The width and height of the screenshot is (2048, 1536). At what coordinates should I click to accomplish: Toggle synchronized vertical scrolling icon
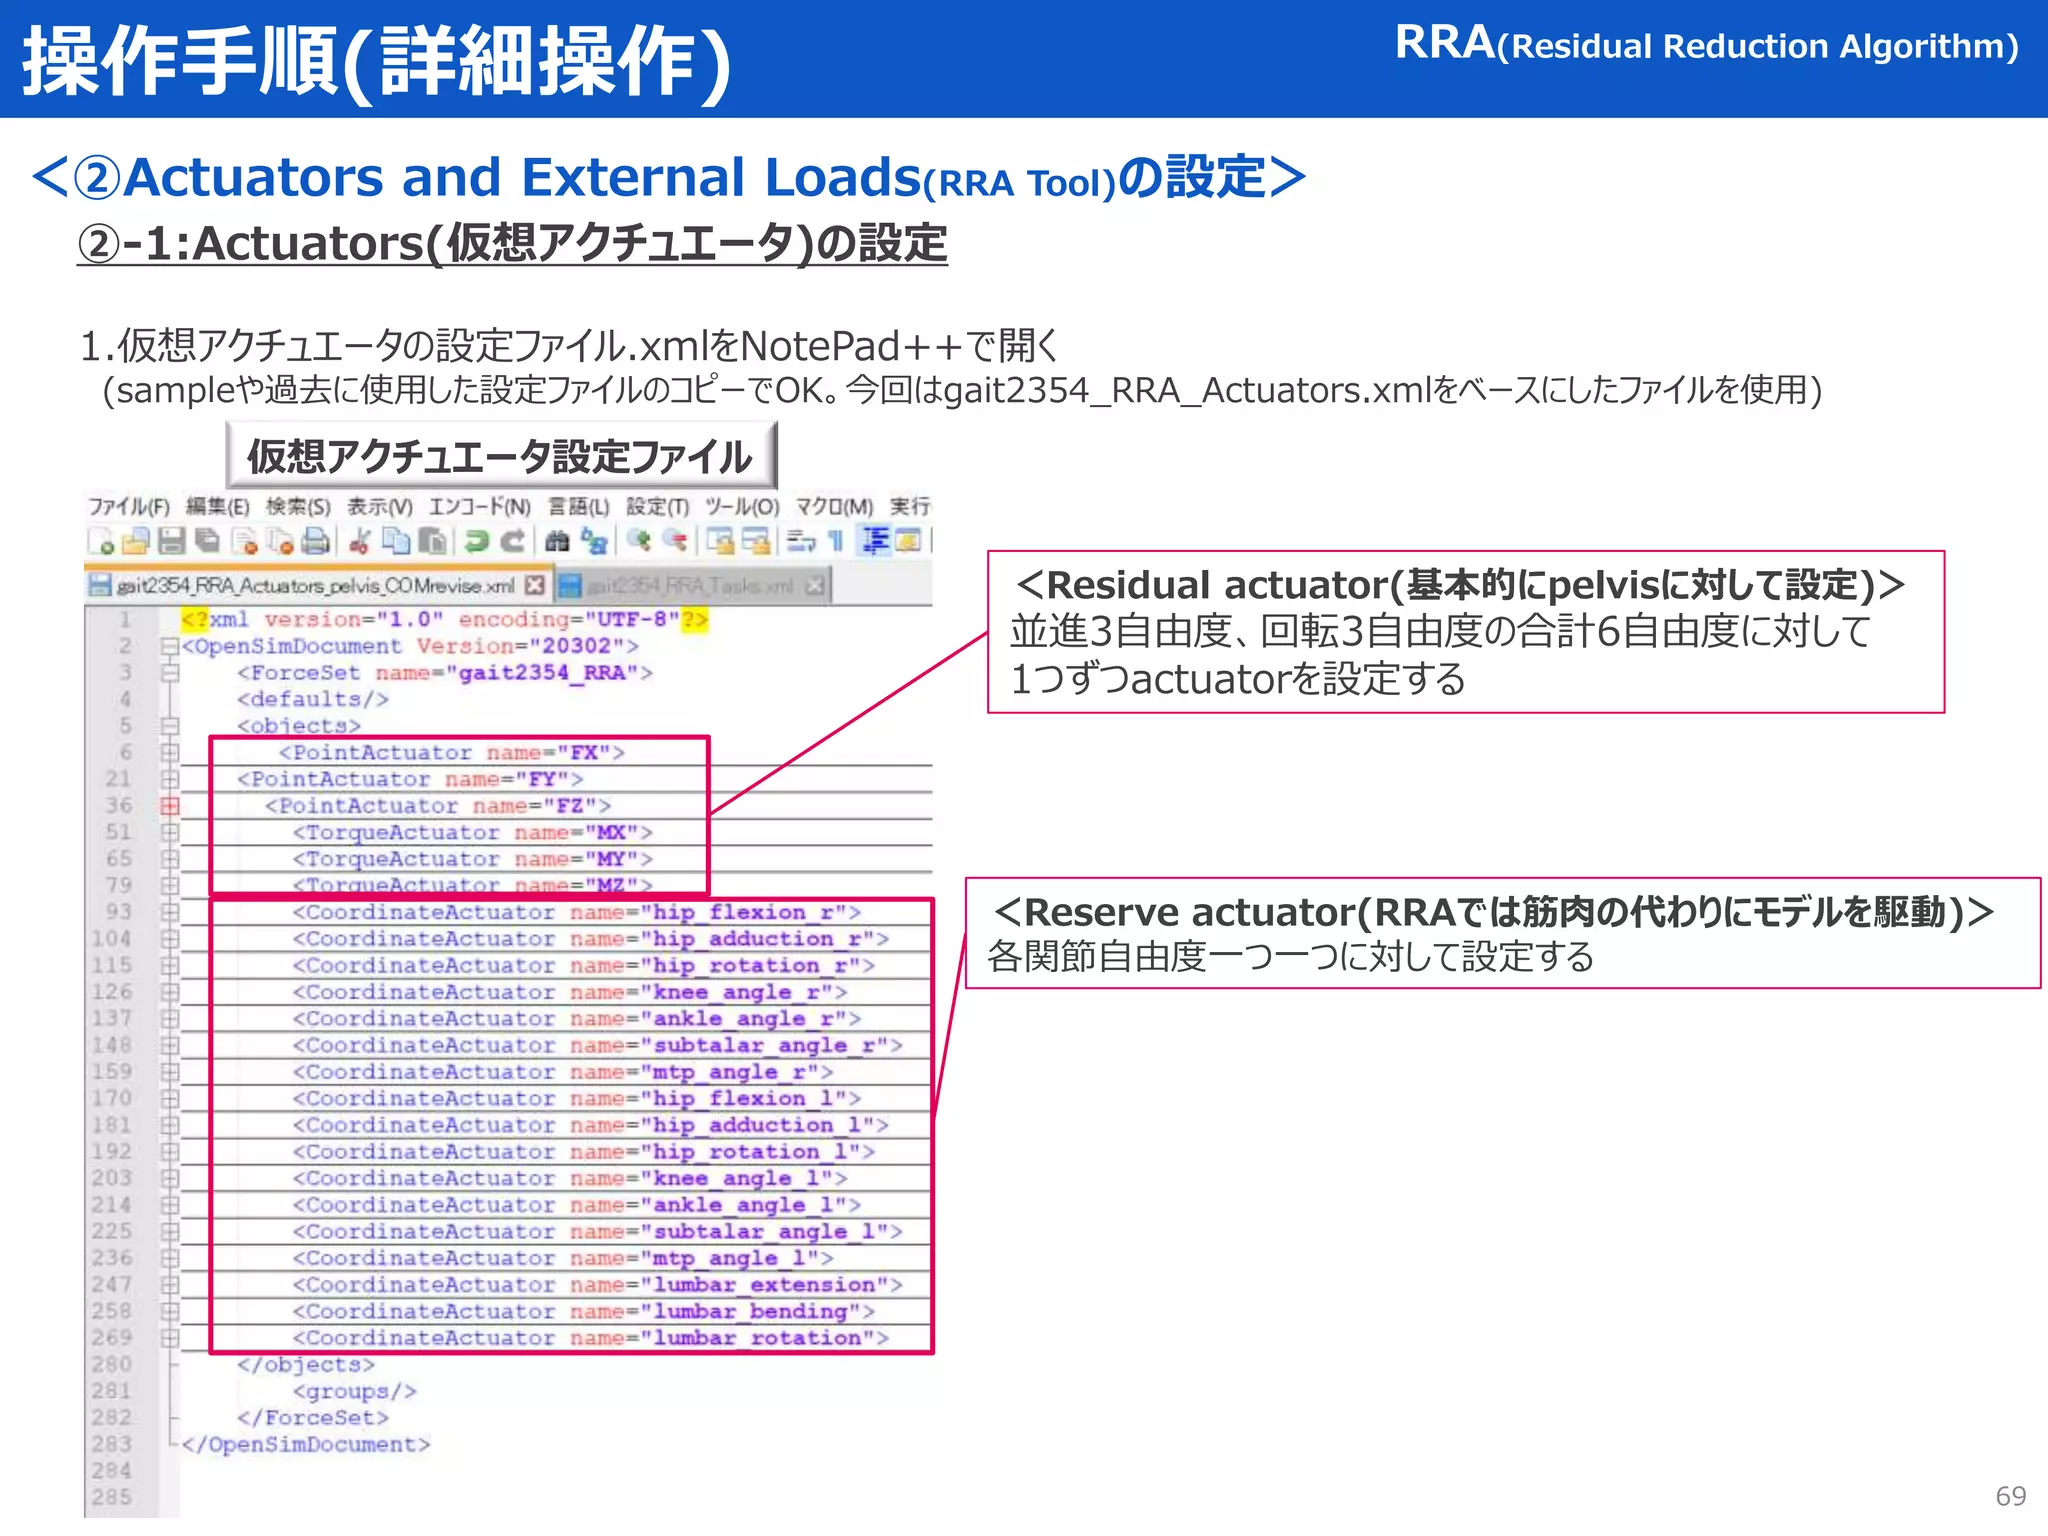(720, 541)
